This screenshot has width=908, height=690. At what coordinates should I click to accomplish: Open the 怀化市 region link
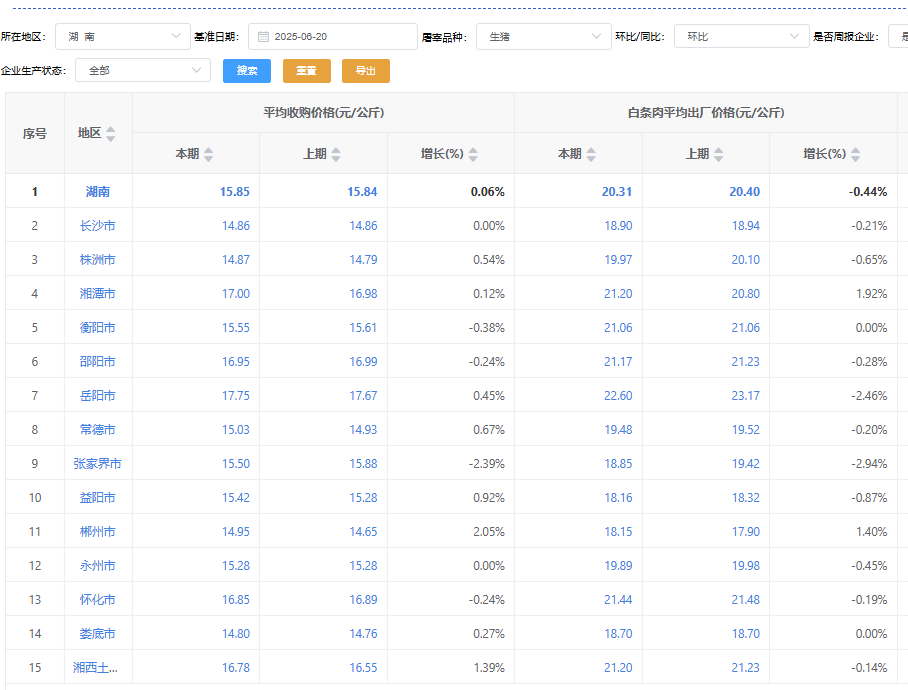pyautogui.click(x=98, y=600)
